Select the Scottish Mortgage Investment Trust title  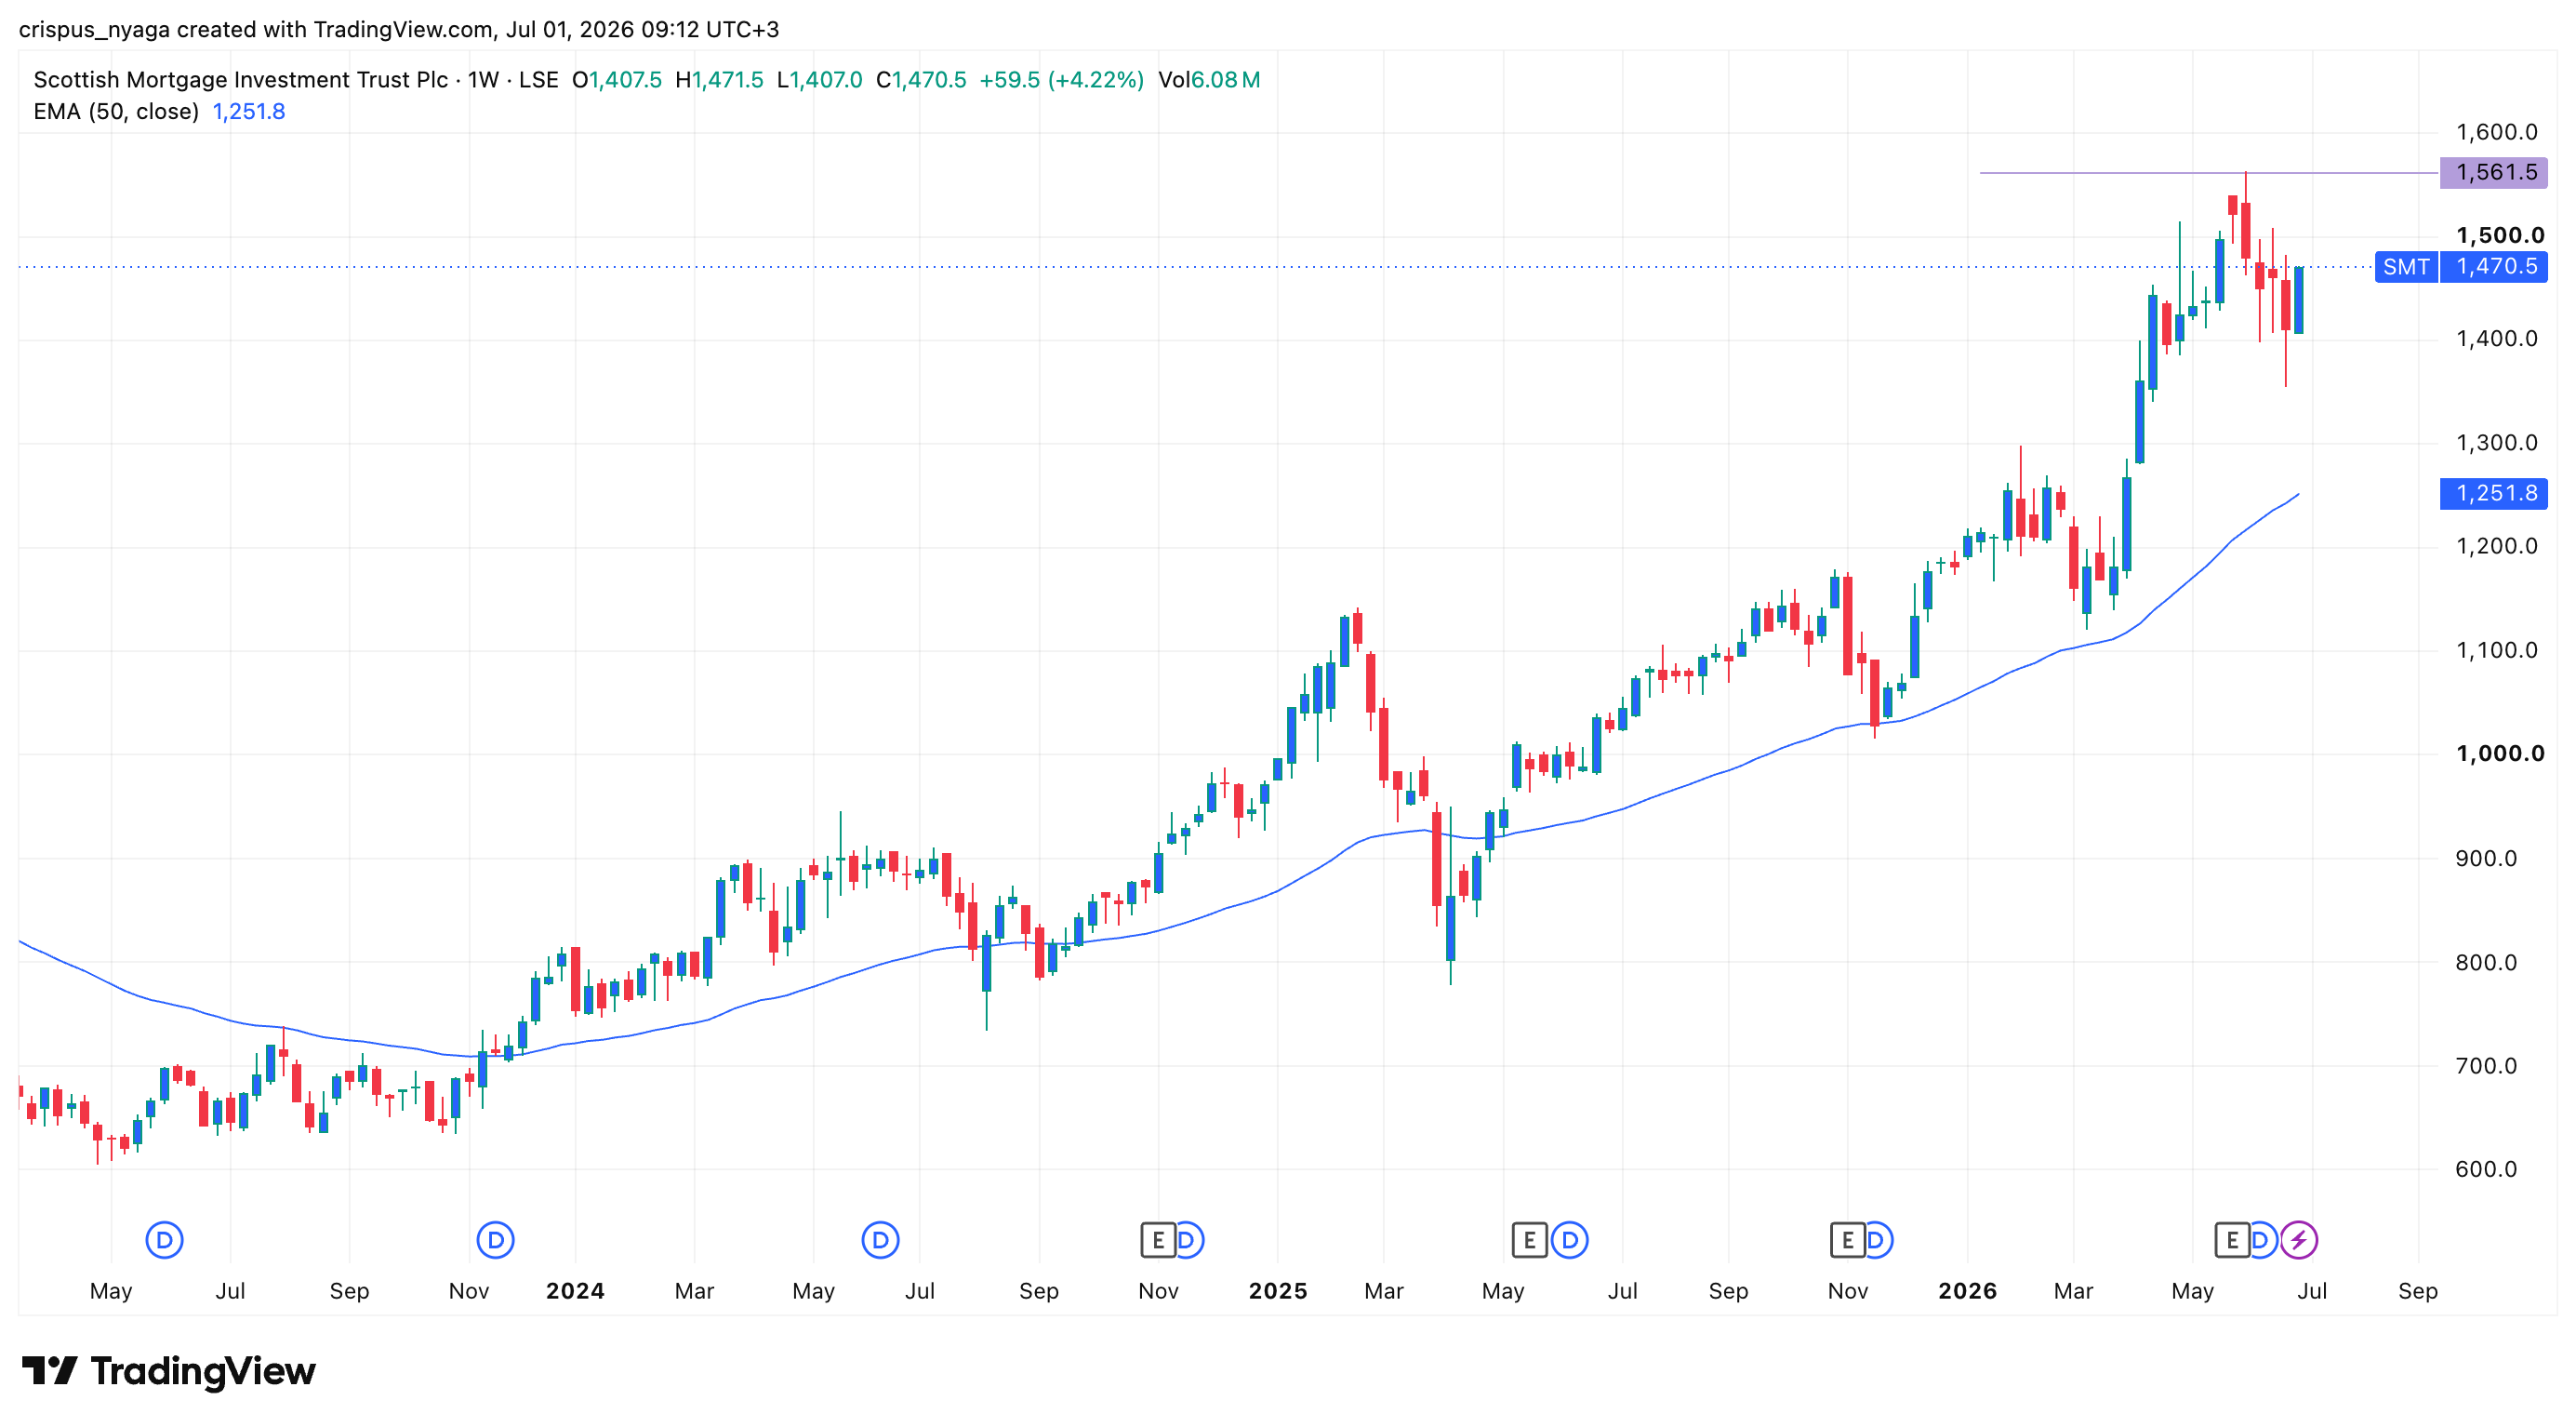pos(241,80)
